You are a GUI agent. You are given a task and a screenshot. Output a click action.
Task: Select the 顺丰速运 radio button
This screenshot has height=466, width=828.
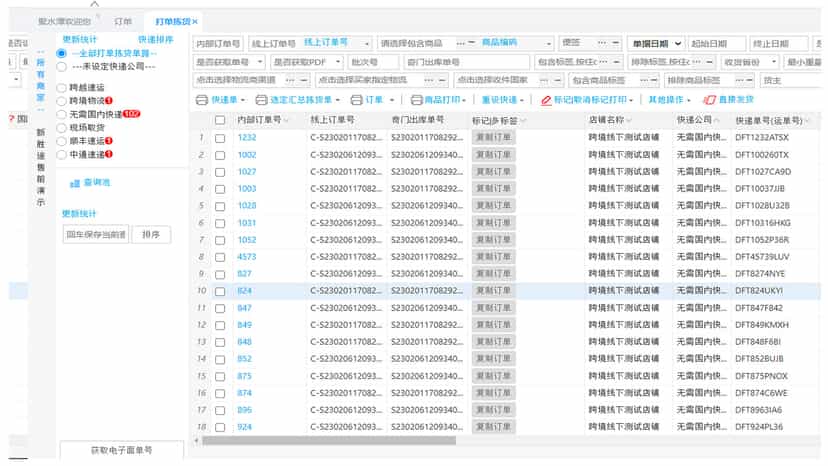click(62, 141)
